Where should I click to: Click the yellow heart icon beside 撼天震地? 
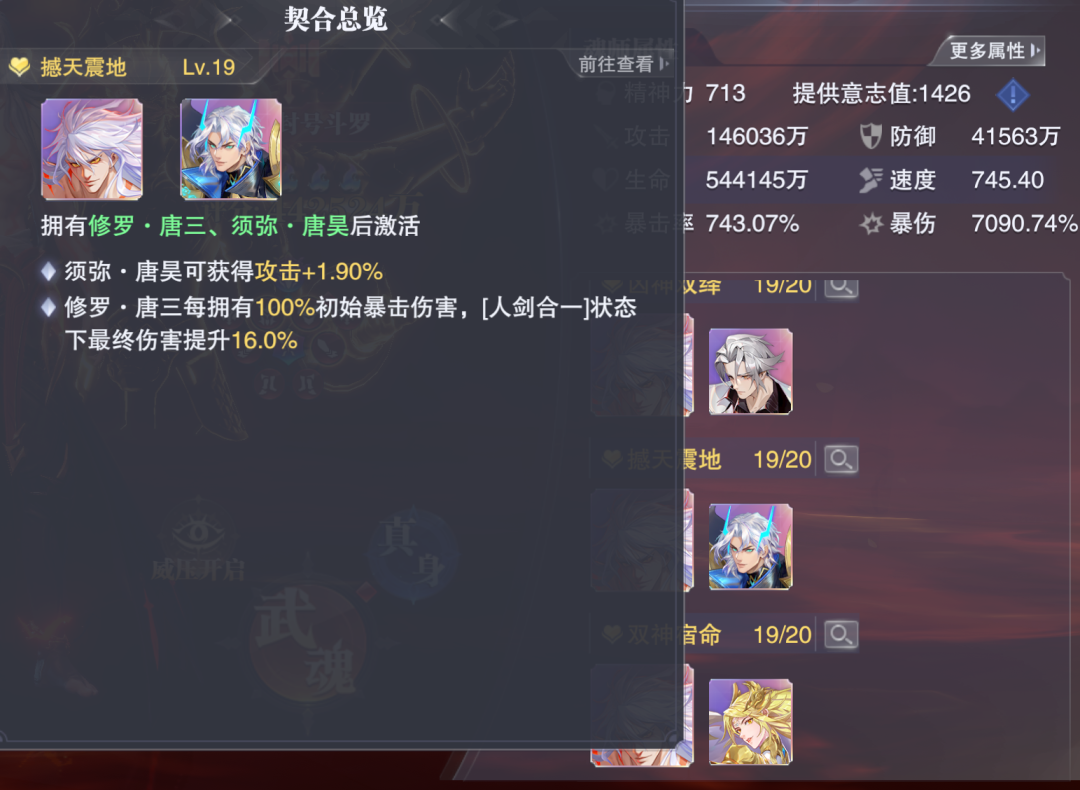[x=19, y=67]
